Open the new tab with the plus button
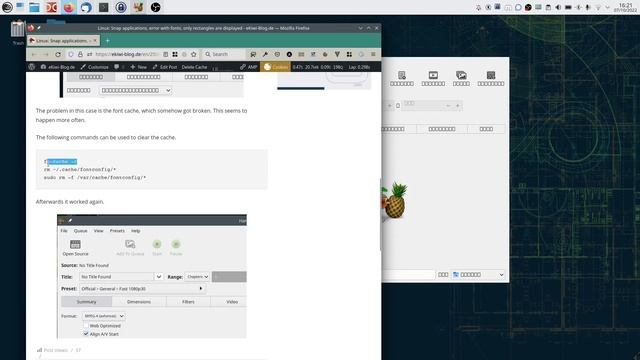Screen dimensions: 640x360 107,41
